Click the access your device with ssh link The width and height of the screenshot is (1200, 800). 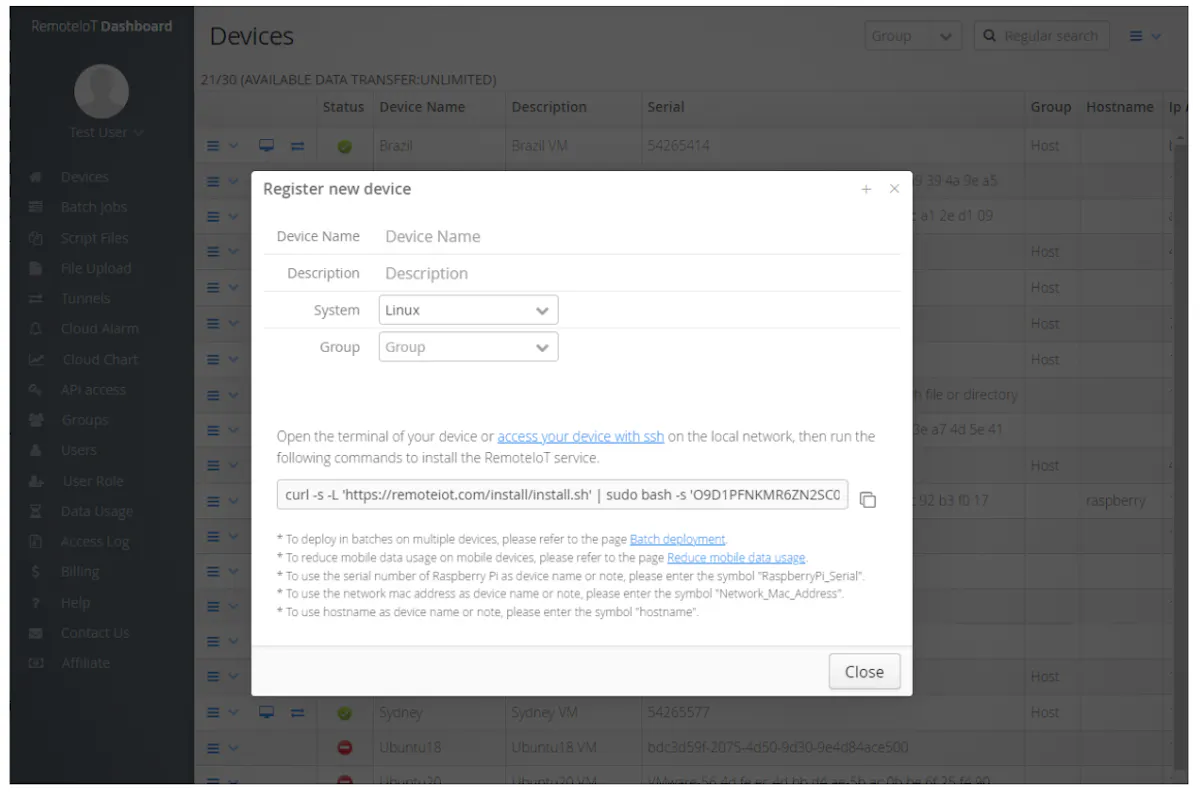tap(580, 436)
